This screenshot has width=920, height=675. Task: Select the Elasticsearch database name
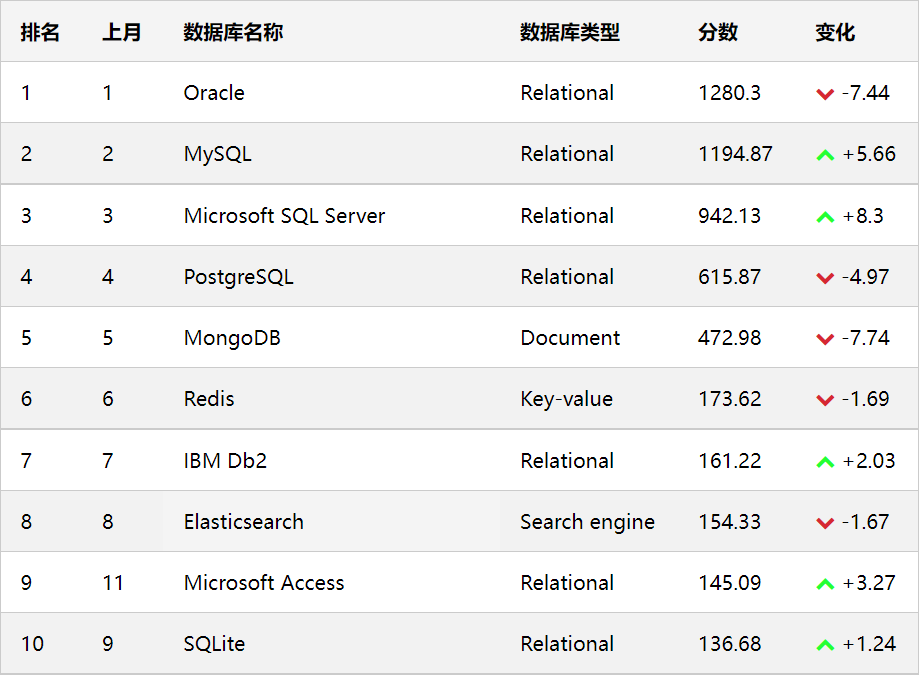[x=244, y=522]
